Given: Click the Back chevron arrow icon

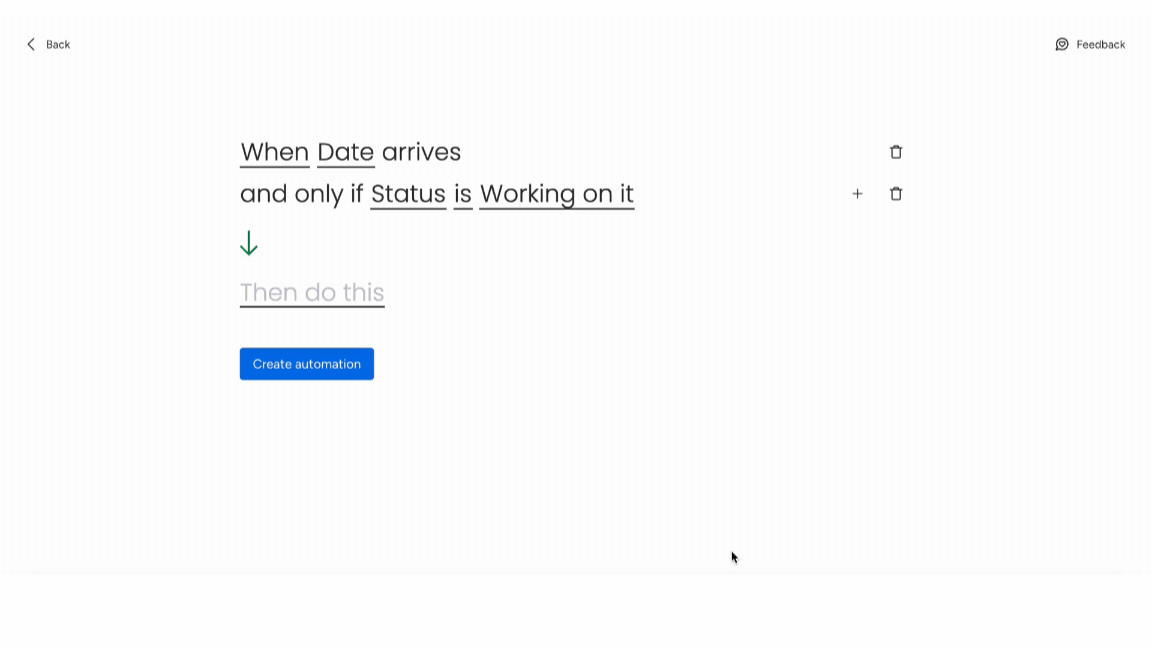Looking at the screenshot, I should [31, 45].
